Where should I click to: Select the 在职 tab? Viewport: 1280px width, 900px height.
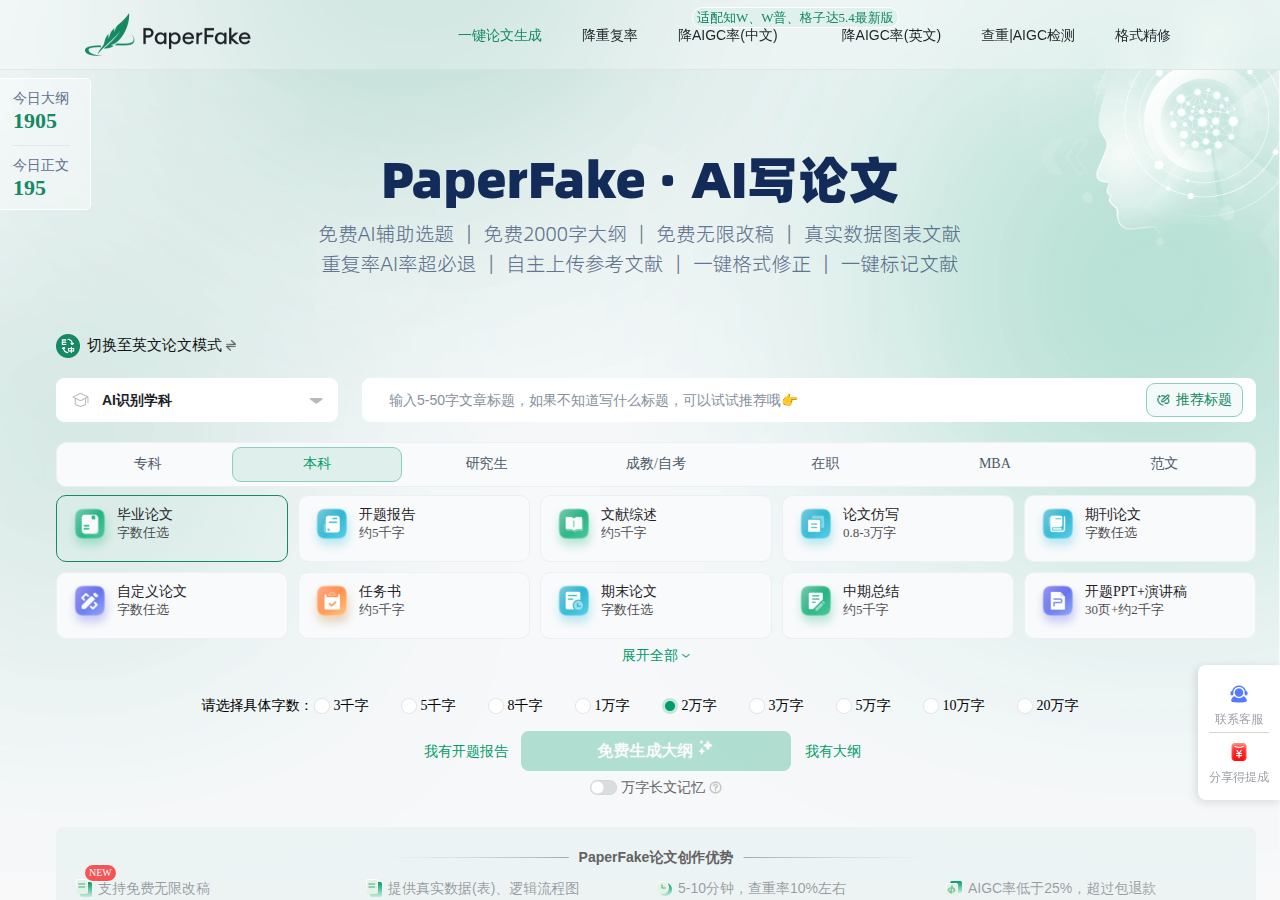[x=825, y=464]
